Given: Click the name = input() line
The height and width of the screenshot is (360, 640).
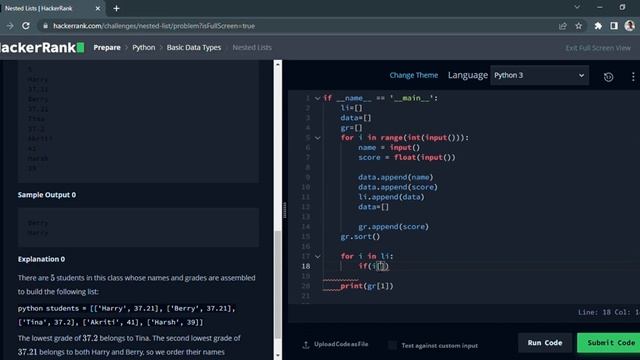Looking at the screenshot, I should coord(389,147).
